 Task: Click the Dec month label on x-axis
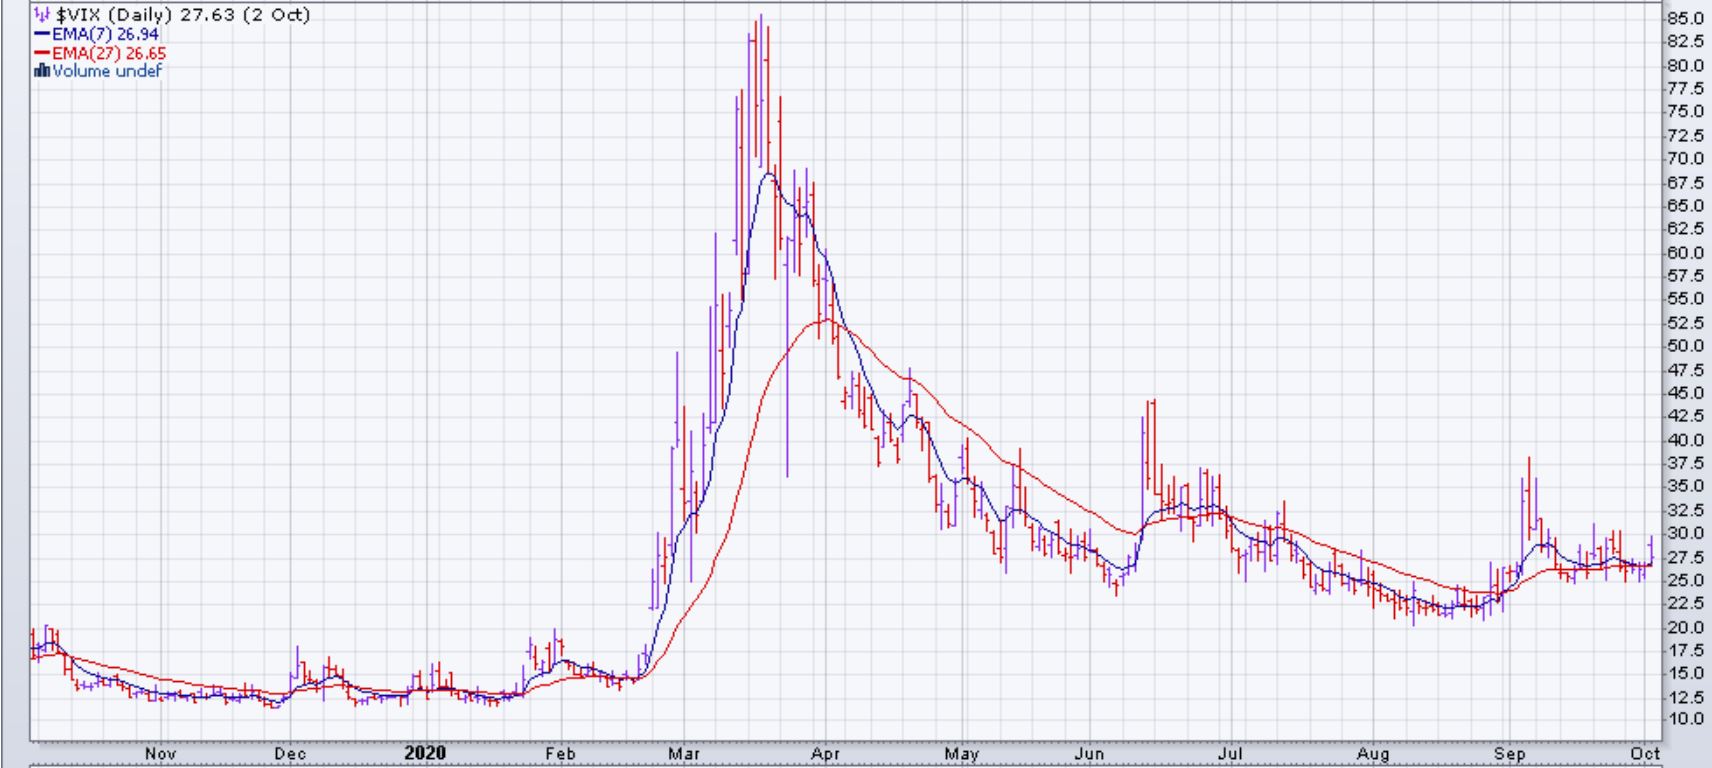coord(289,753)
